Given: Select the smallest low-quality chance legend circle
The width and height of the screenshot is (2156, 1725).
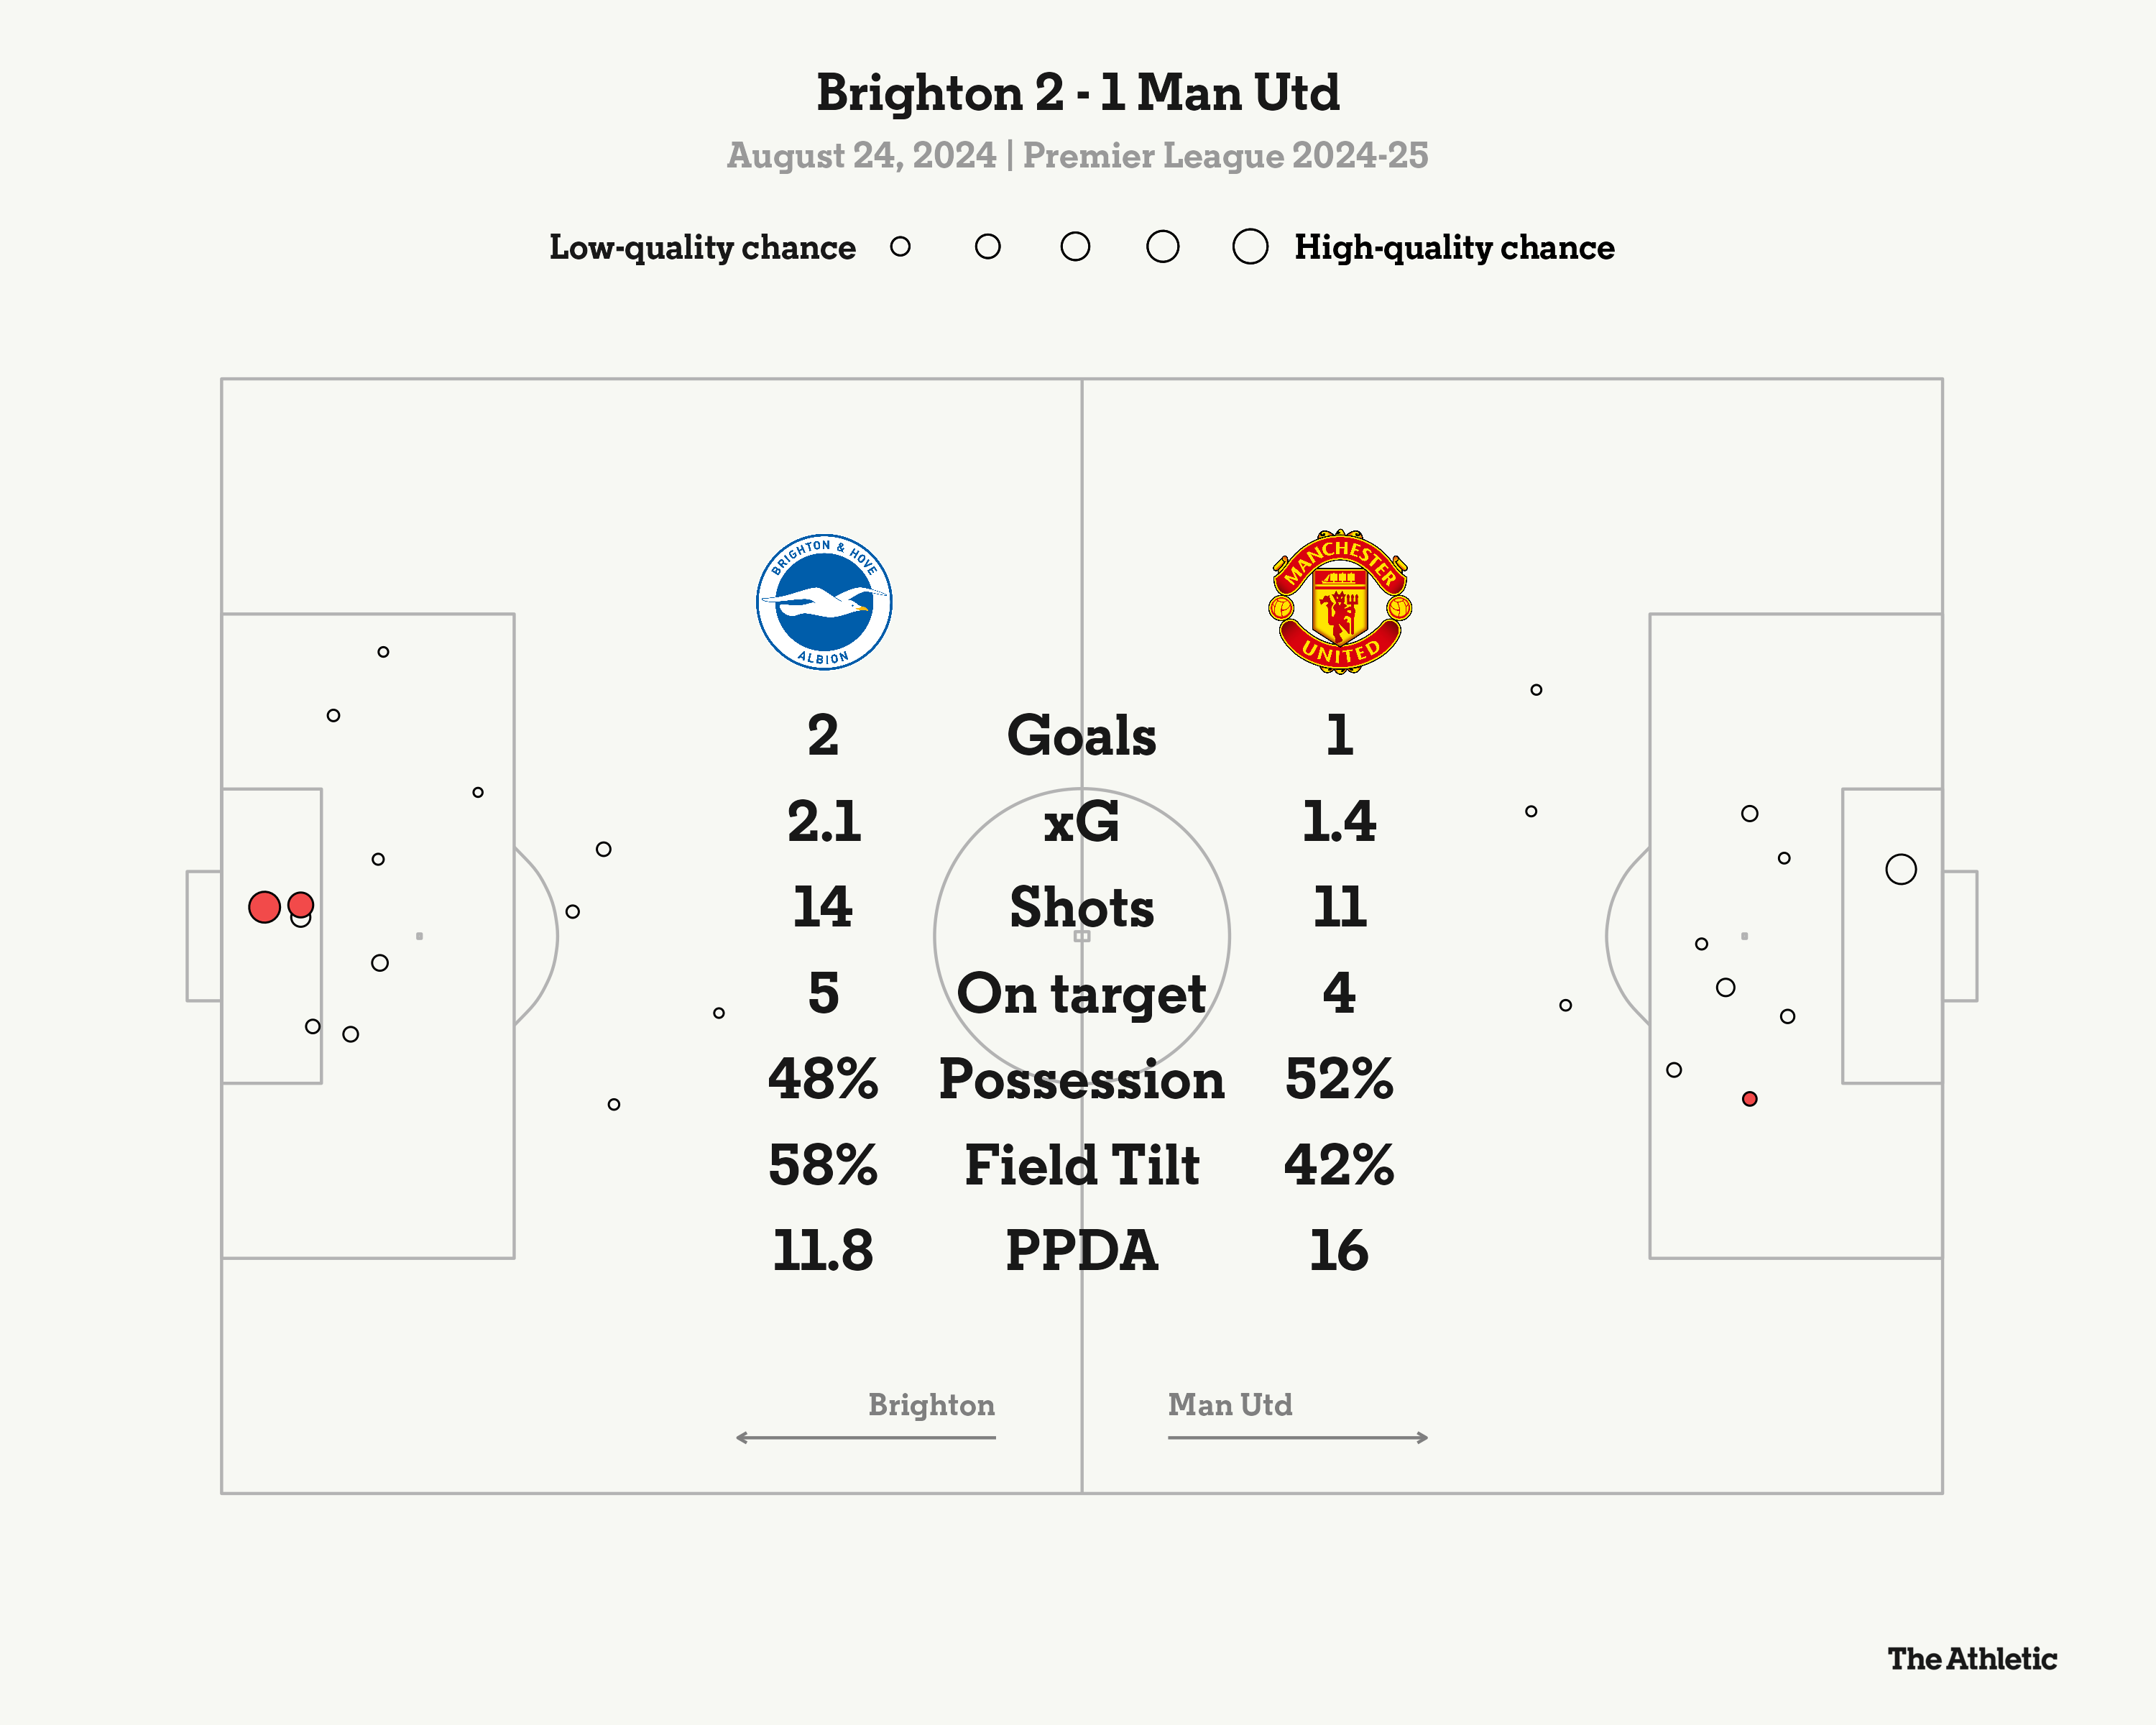Looking at the screenshot, I should (x=900, y=246).
